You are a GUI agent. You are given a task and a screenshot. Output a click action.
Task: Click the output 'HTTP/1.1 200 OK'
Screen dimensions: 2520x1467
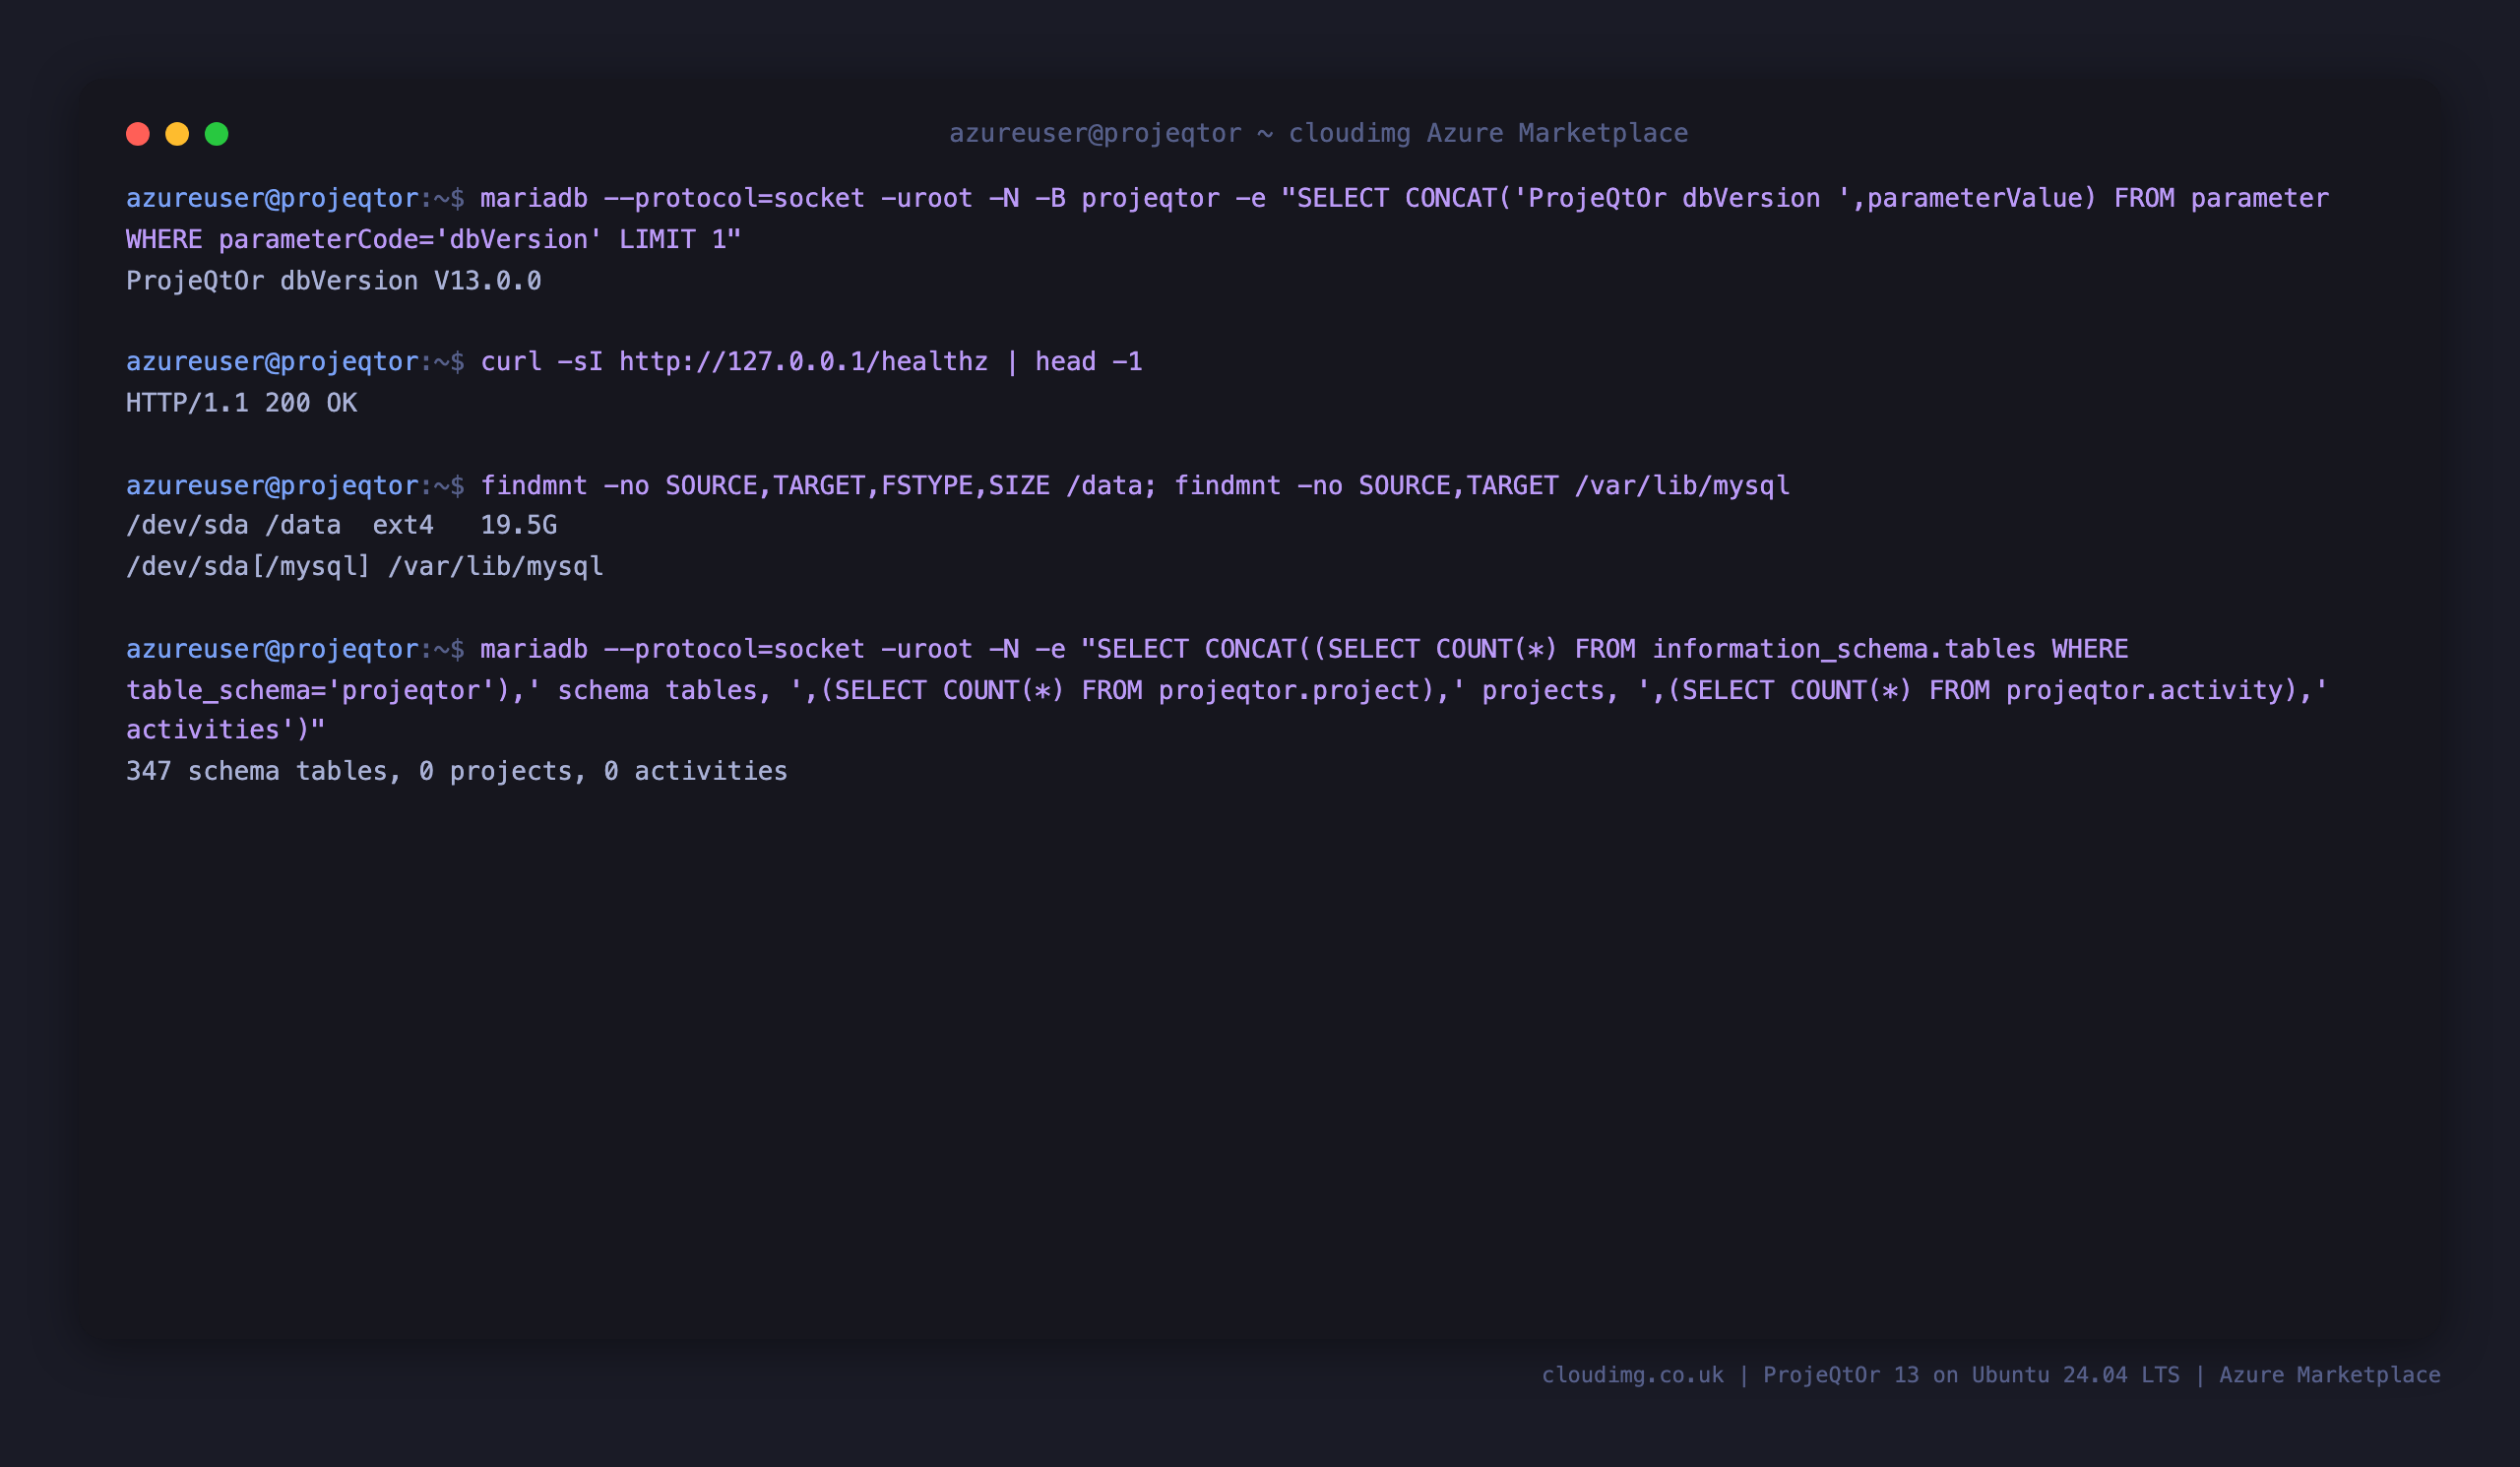coord(241,403)
